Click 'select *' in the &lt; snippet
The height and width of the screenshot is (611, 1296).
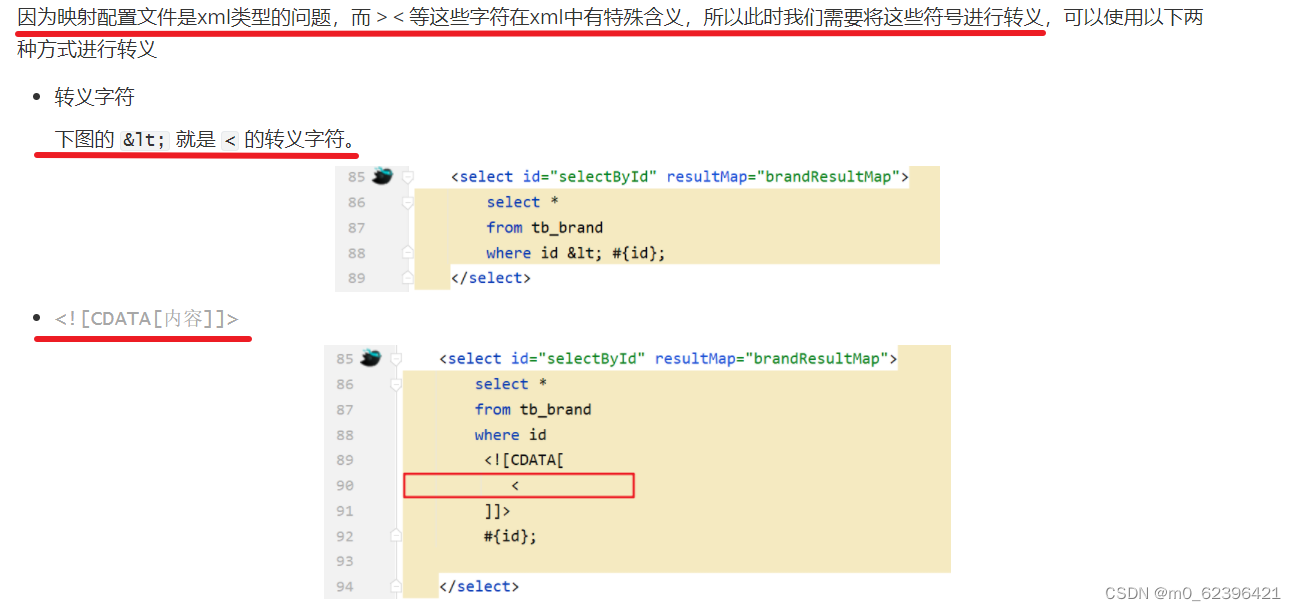click(x=523, y=202)
